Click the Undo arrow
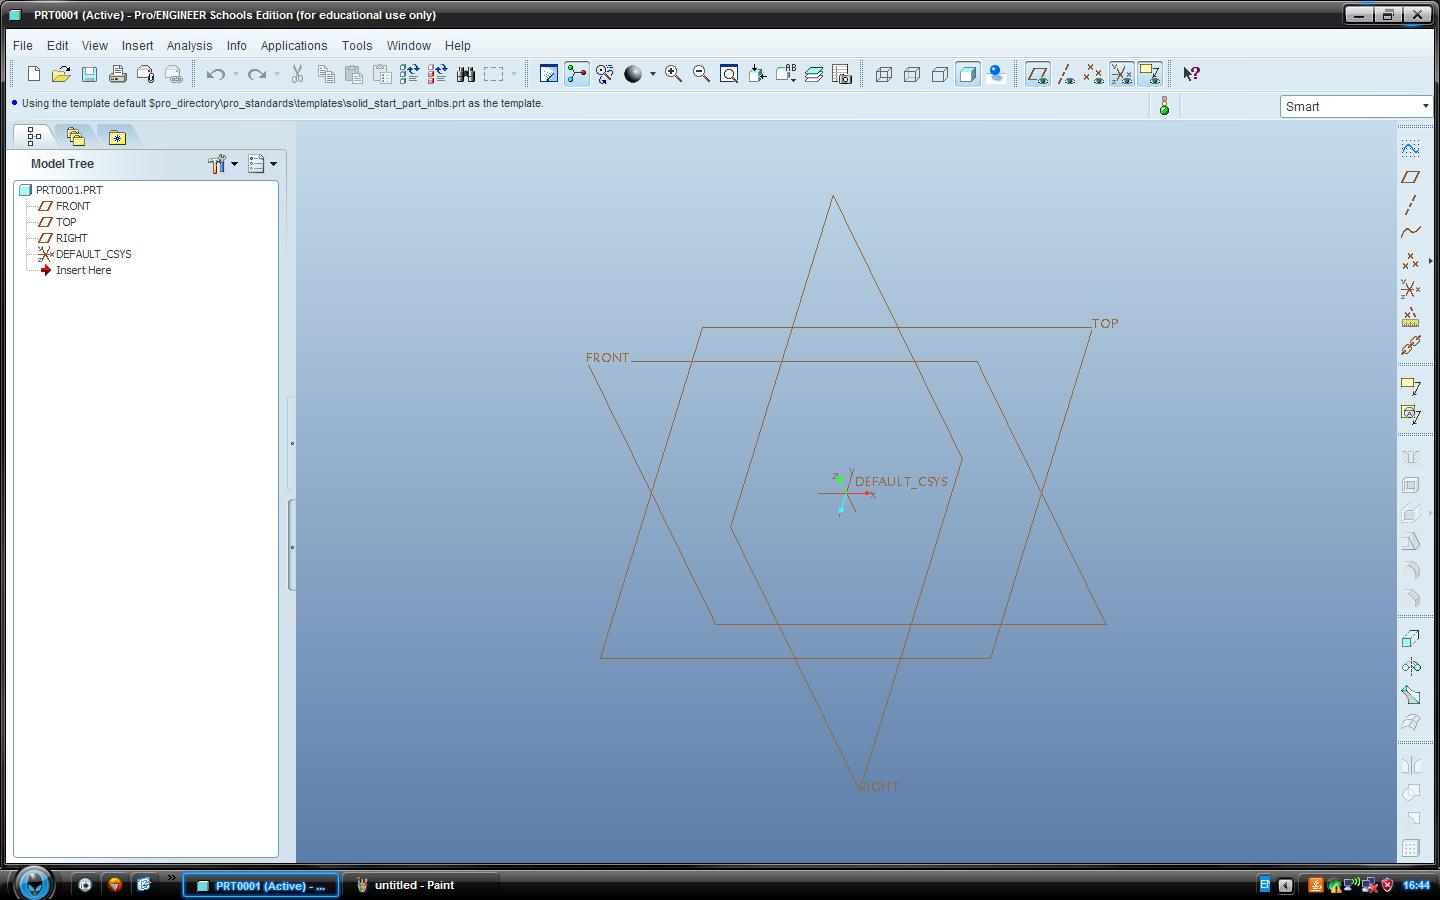 pos(215,74)
